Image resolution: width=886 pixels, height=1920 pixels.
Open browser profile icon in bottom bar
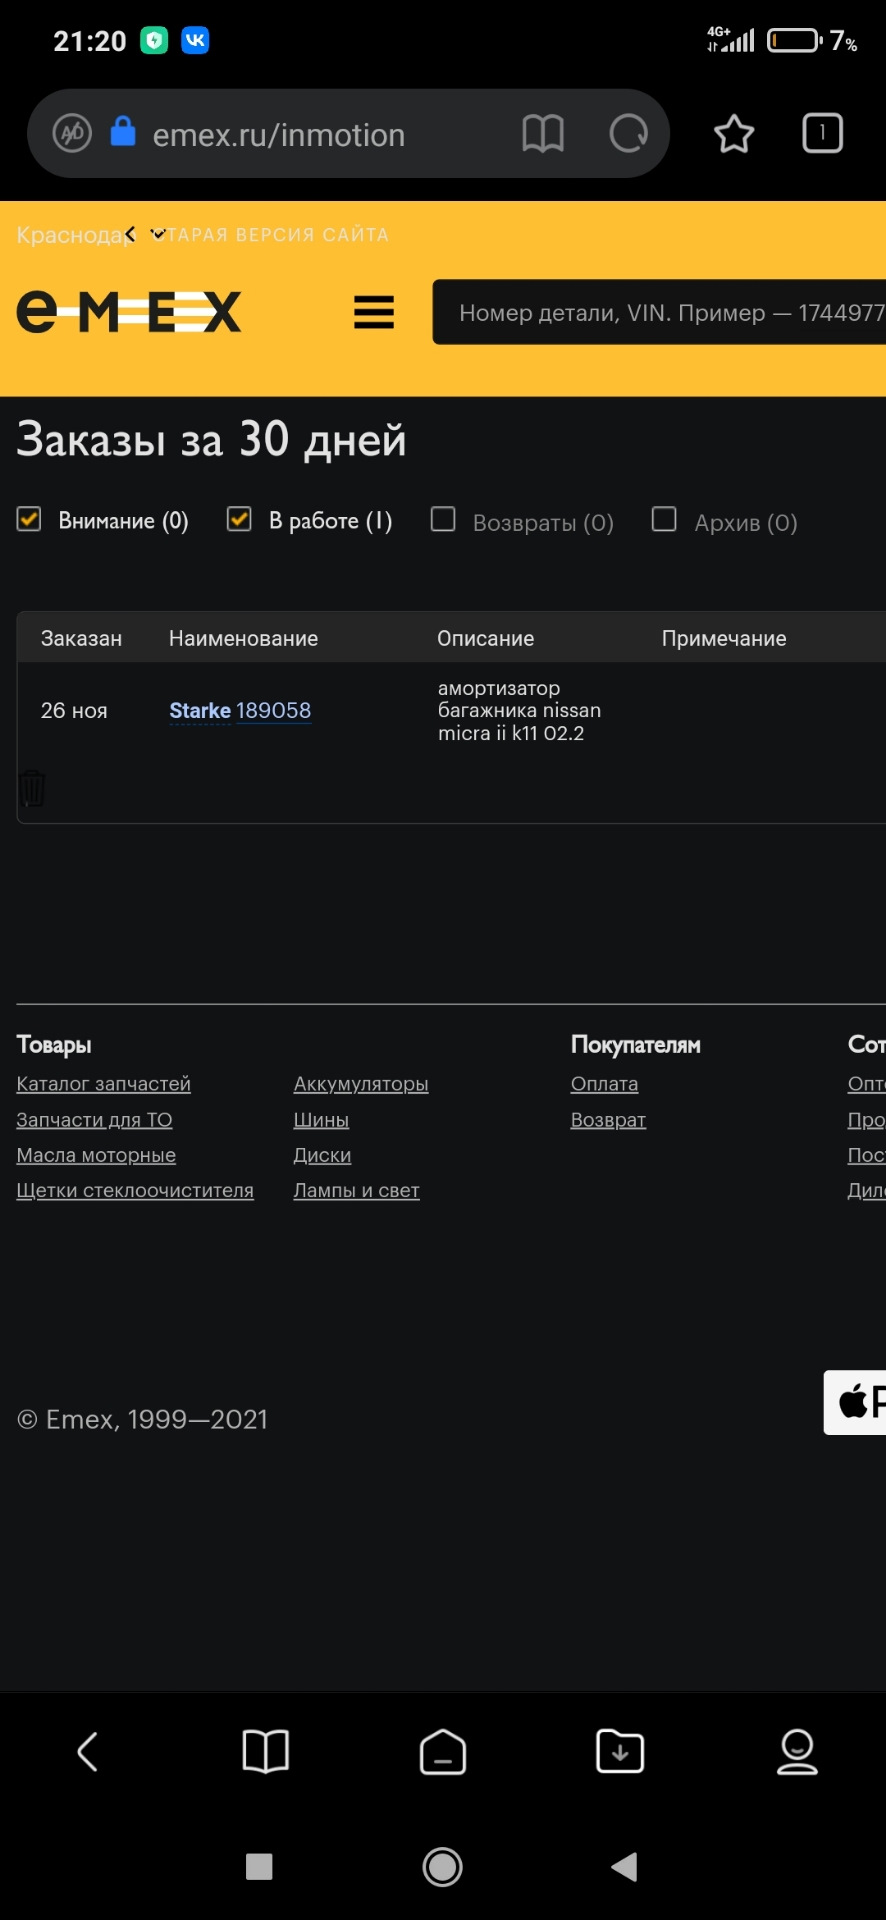pyautogui.click(x=797, y=1751)
